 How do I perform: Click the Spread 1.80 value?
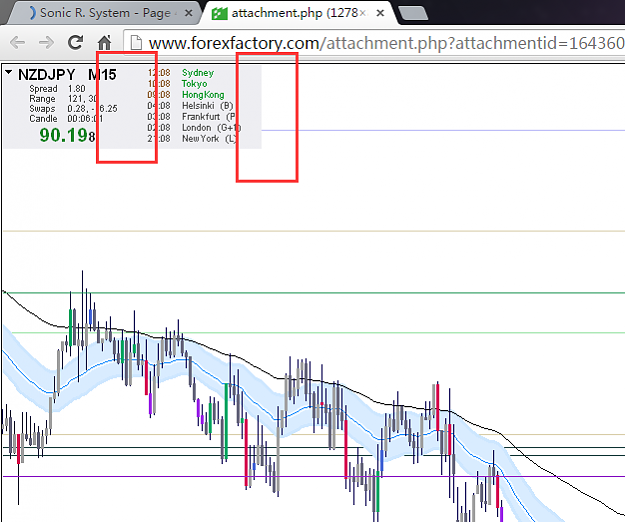(76, 89)
